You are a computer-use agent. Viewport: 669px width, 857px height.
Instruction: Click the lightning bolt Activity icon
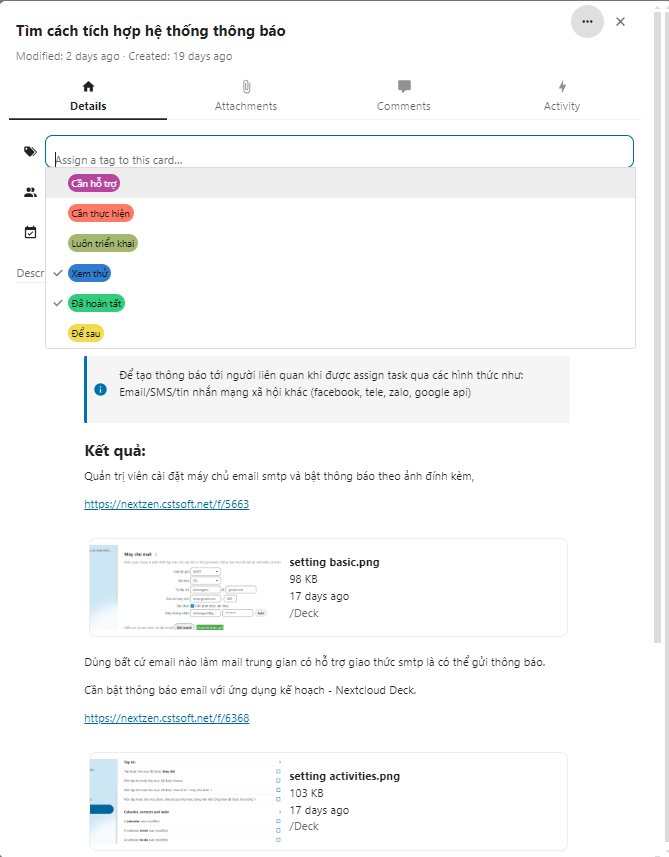pyautogui.click(x=562, y=86)
